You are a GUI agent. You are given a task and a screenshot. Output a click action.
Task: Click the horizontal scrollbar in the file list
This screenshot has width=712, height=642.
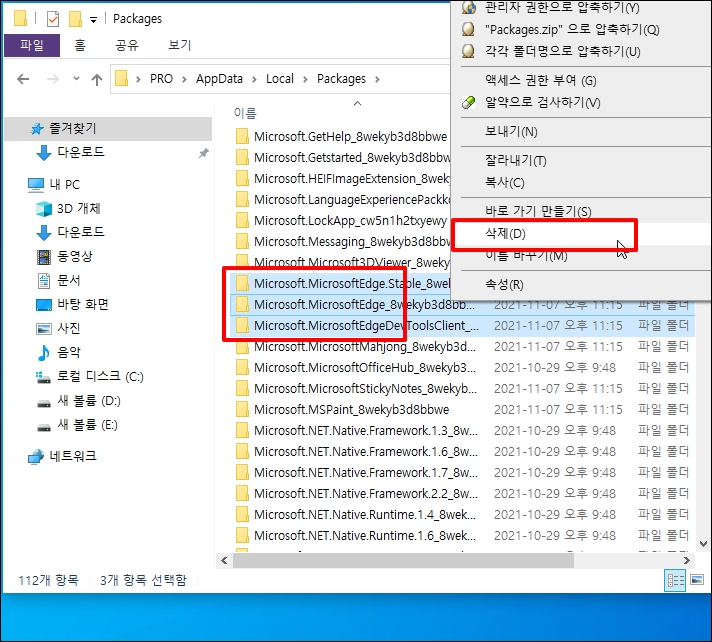(x=403, y=561)
